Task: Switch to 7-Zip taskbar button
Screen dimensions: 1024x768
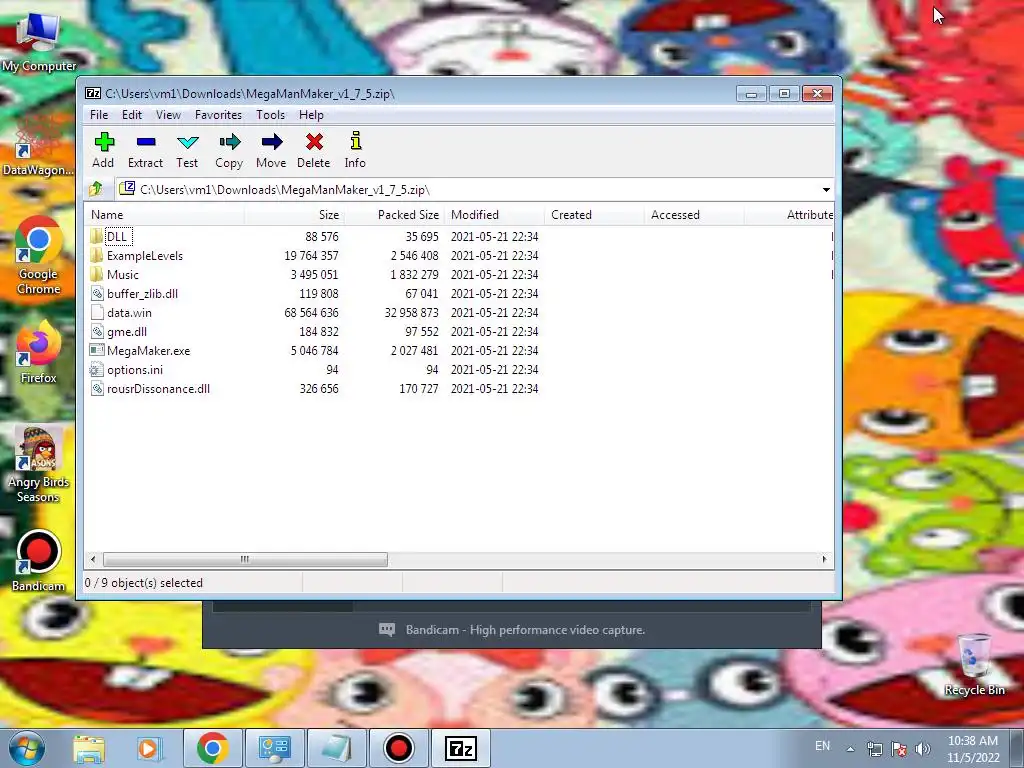Action: 460,748
